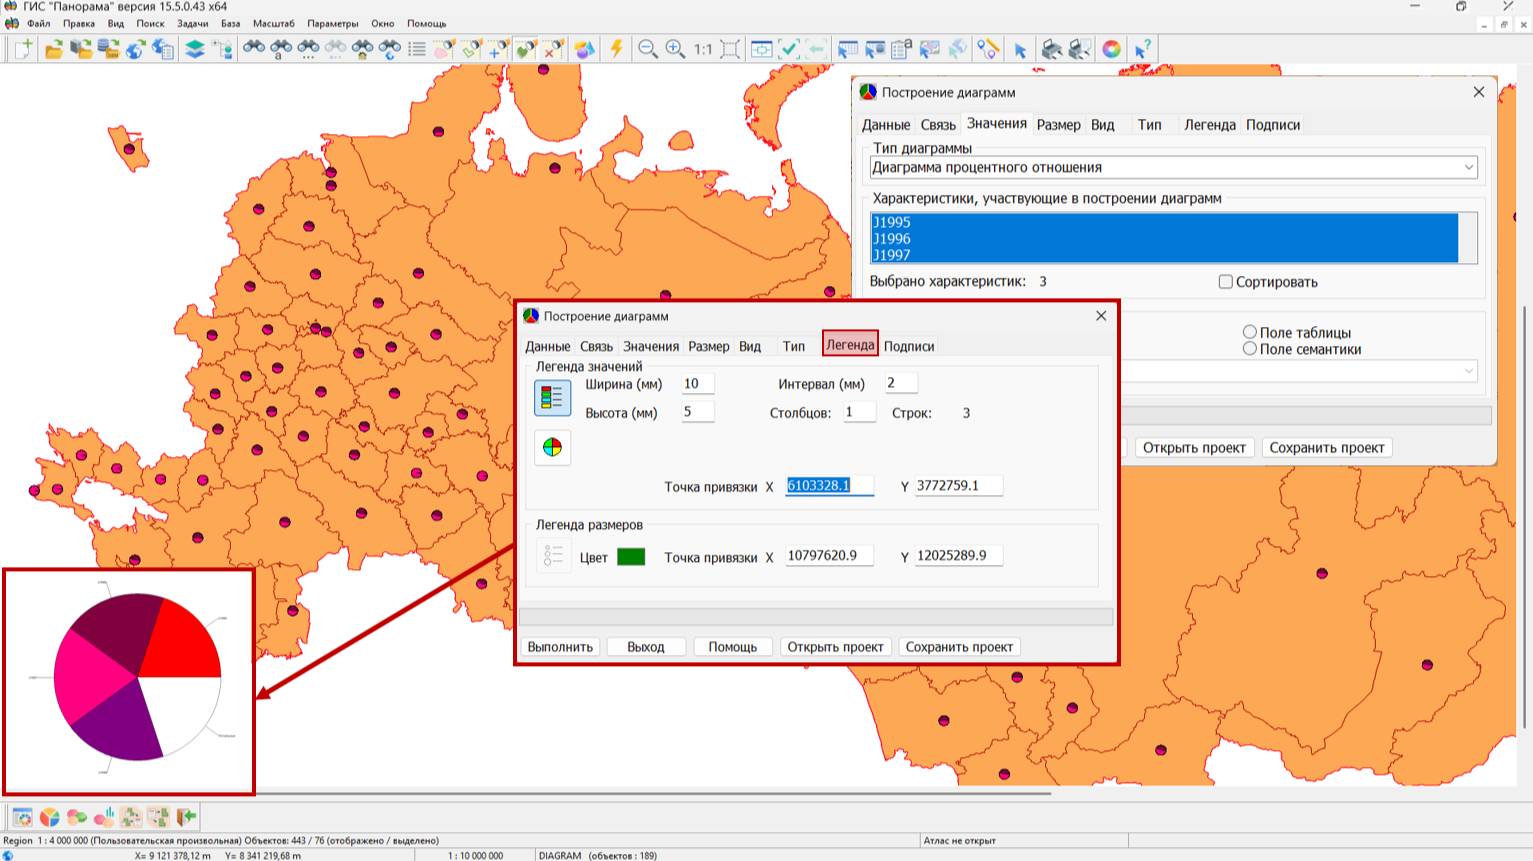This screenshot has width=1533, height=861.
Task: Click the Ширина (мм) input field
Action: [x=697, y=384]
